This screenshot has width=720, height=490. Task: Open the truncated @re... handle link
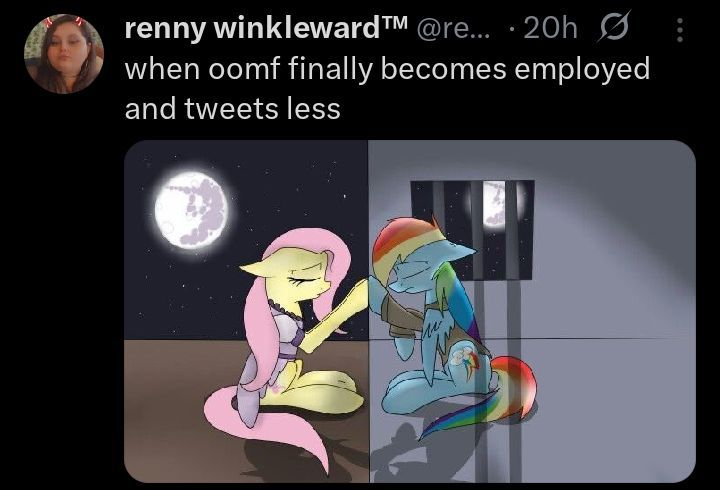tap(453, 29)
